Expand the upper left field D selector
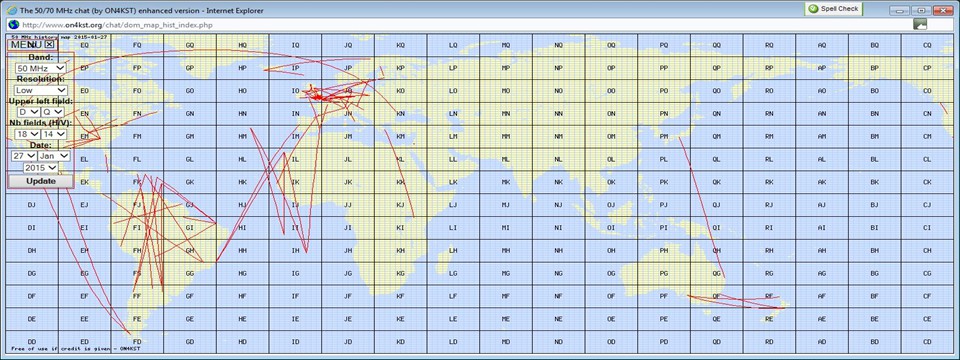The height and width of the screenshot is (360, 960). pos(29,112)
